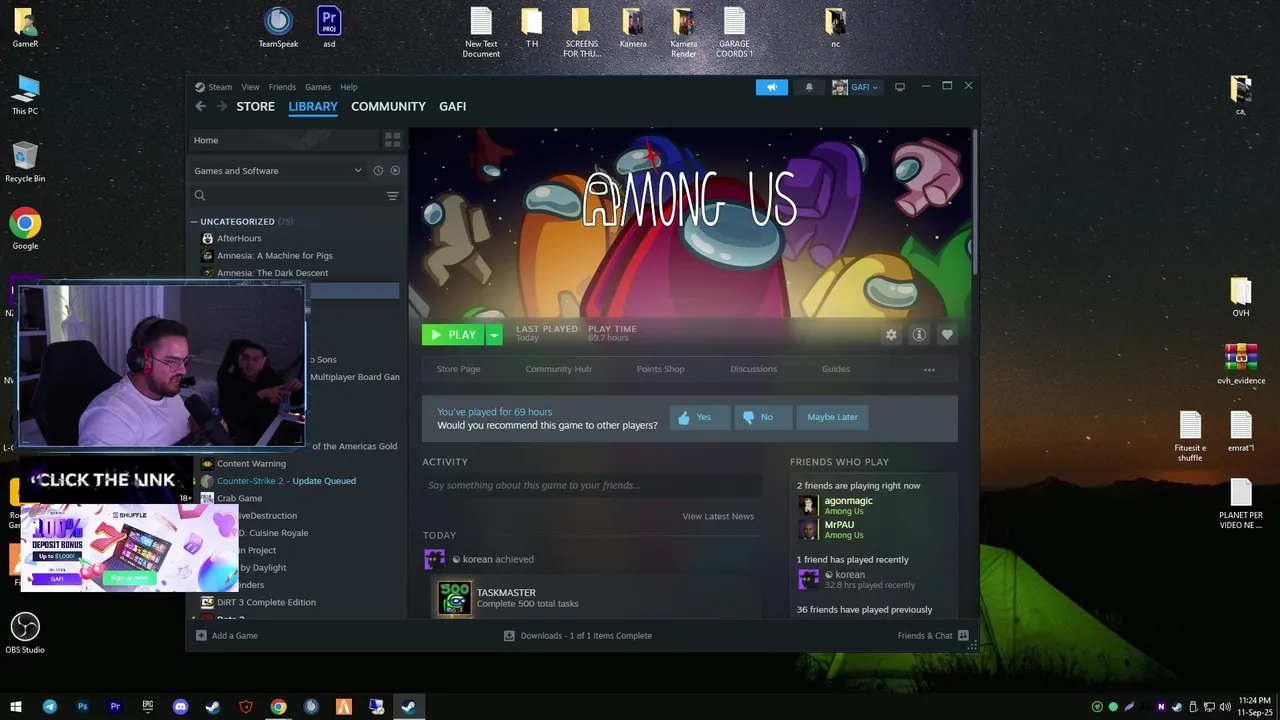The height and width of the screenshot is (720, 1280).
Task: Open the GAFI profile tab
Action: pos(452,106)
